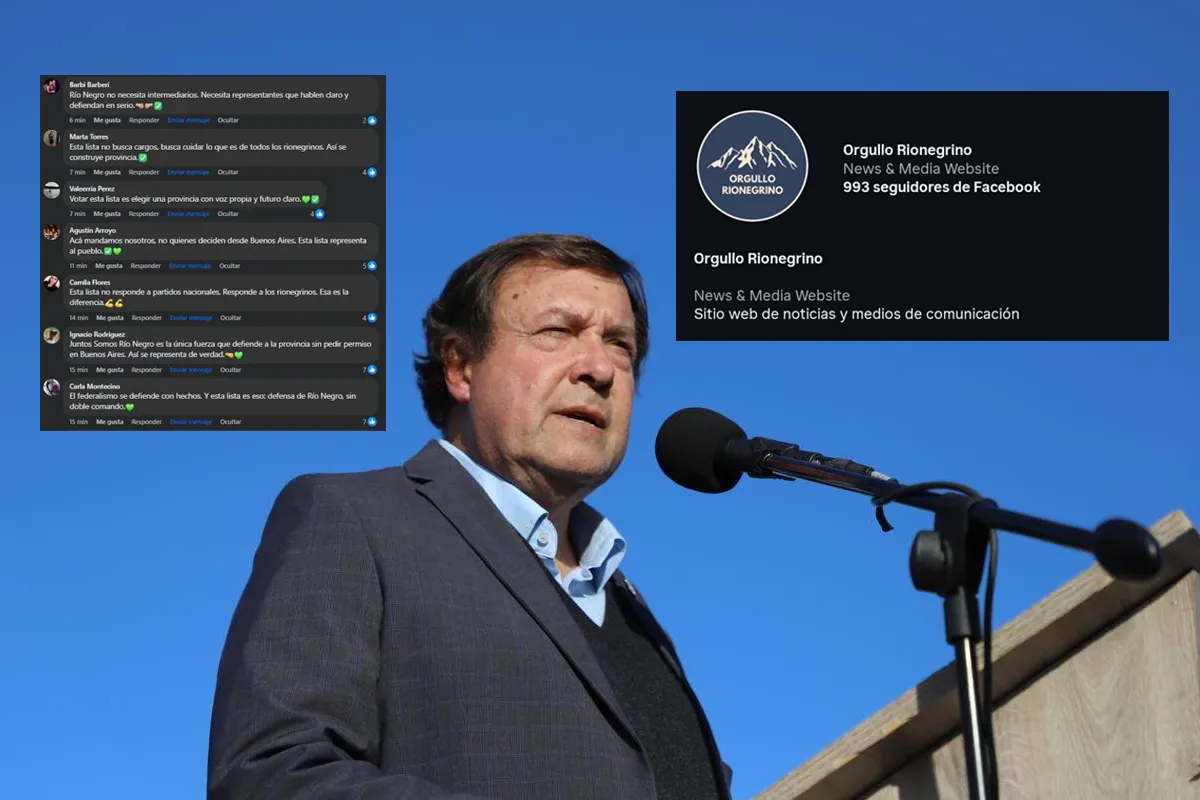Image resolution: width=1200 pixels, height=800 pixels.
Task: Click 'Sitio web de noticias y medios de comunicación'
Action: (x=857, y=314)
